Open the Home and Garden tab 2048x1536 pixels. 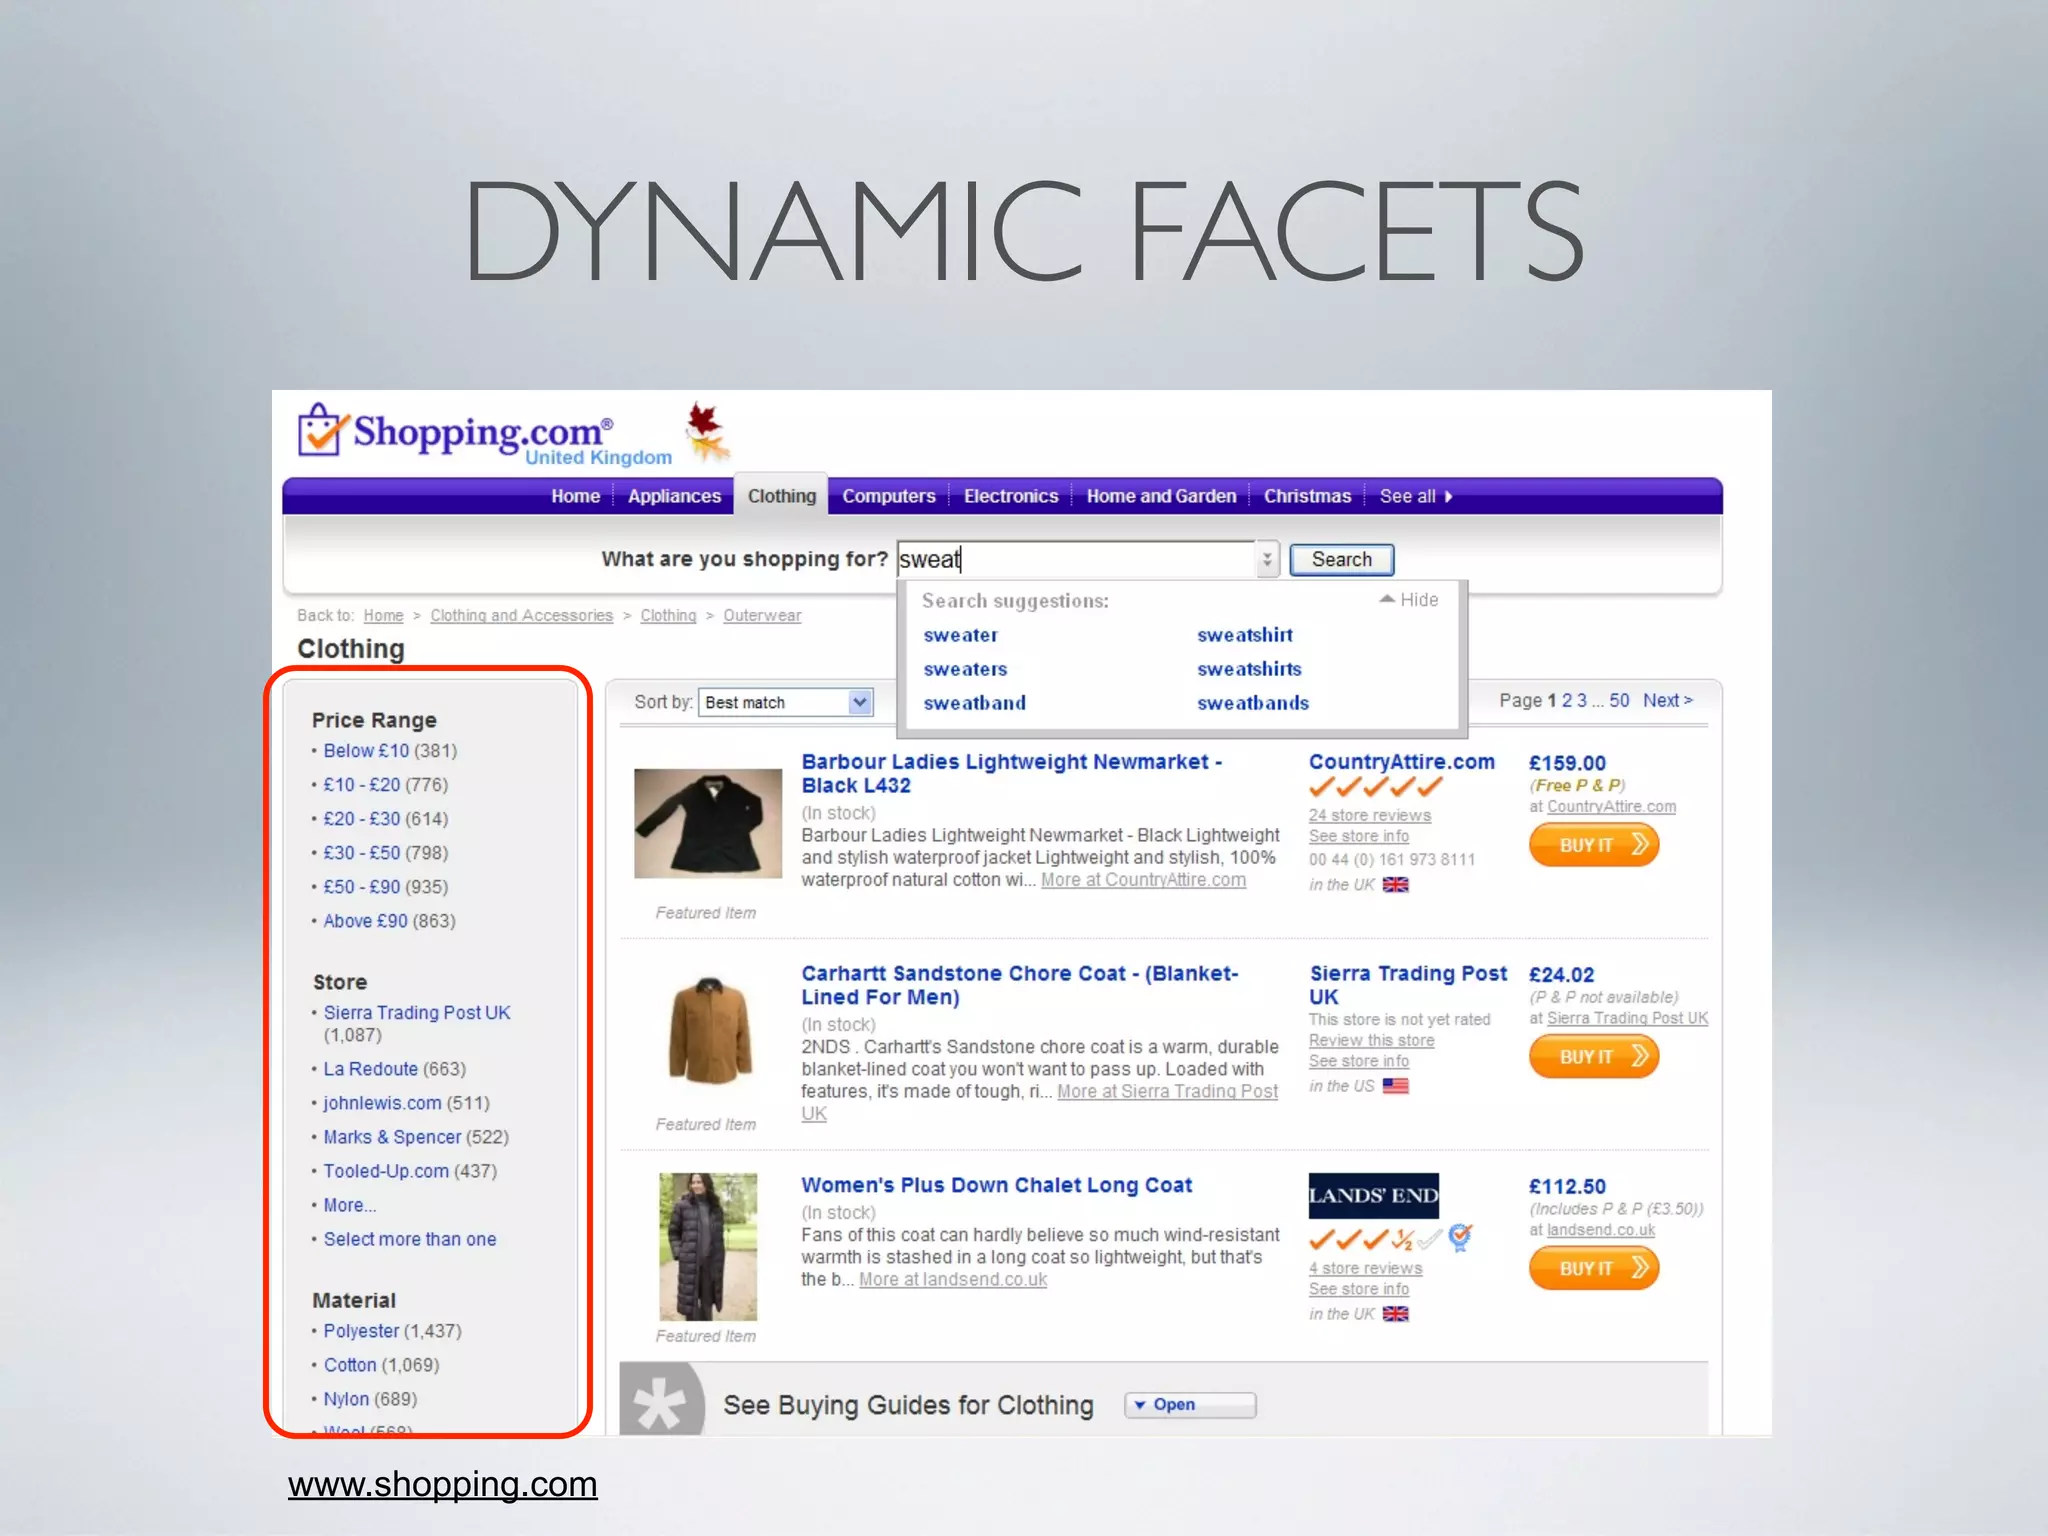coord(1161,496)
